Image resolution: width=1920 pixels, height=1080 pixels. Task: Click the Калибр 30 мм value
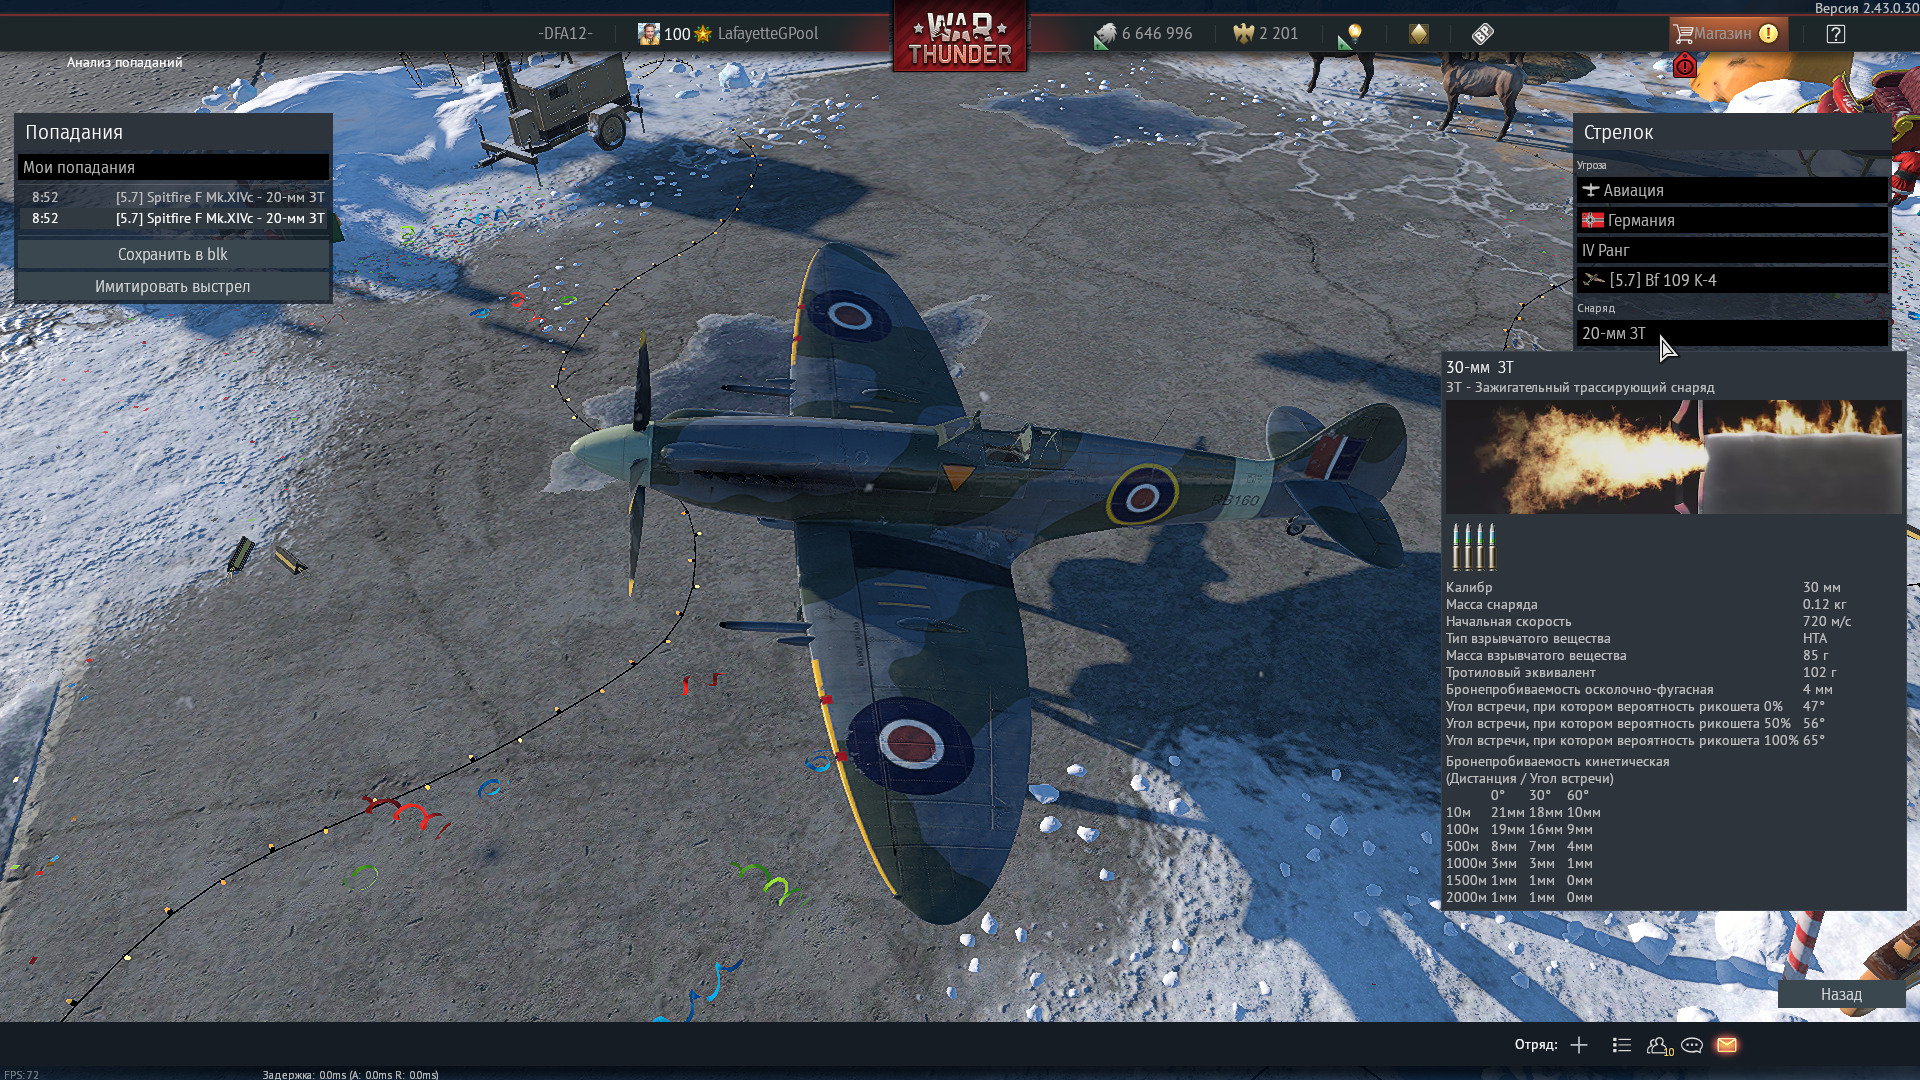coord(1821,587)
